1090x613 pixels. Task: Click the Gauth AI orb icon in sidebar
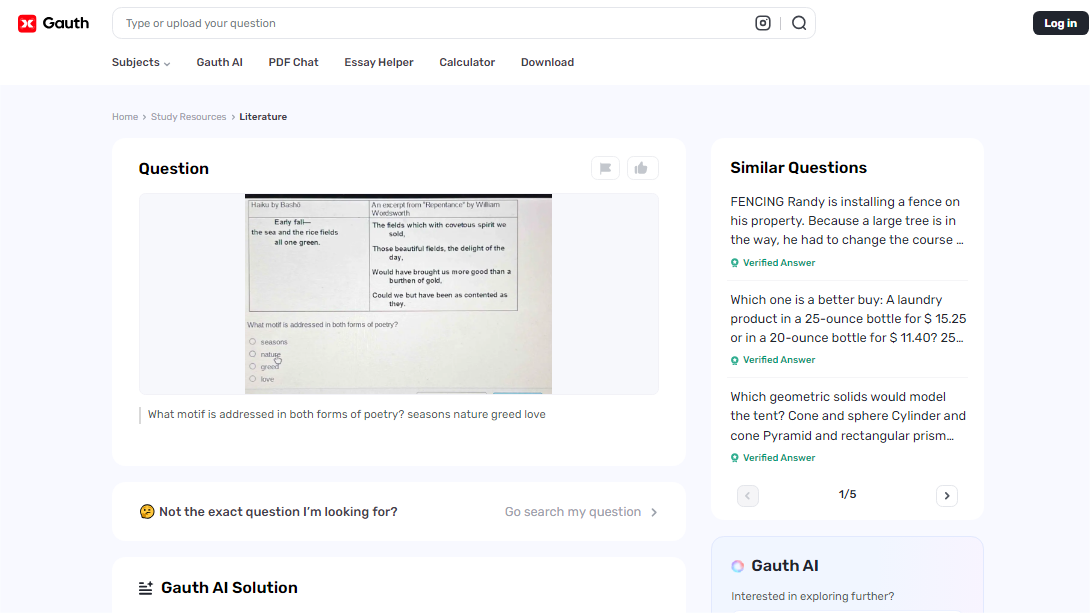pyautogui.click(x=737, y=565)
